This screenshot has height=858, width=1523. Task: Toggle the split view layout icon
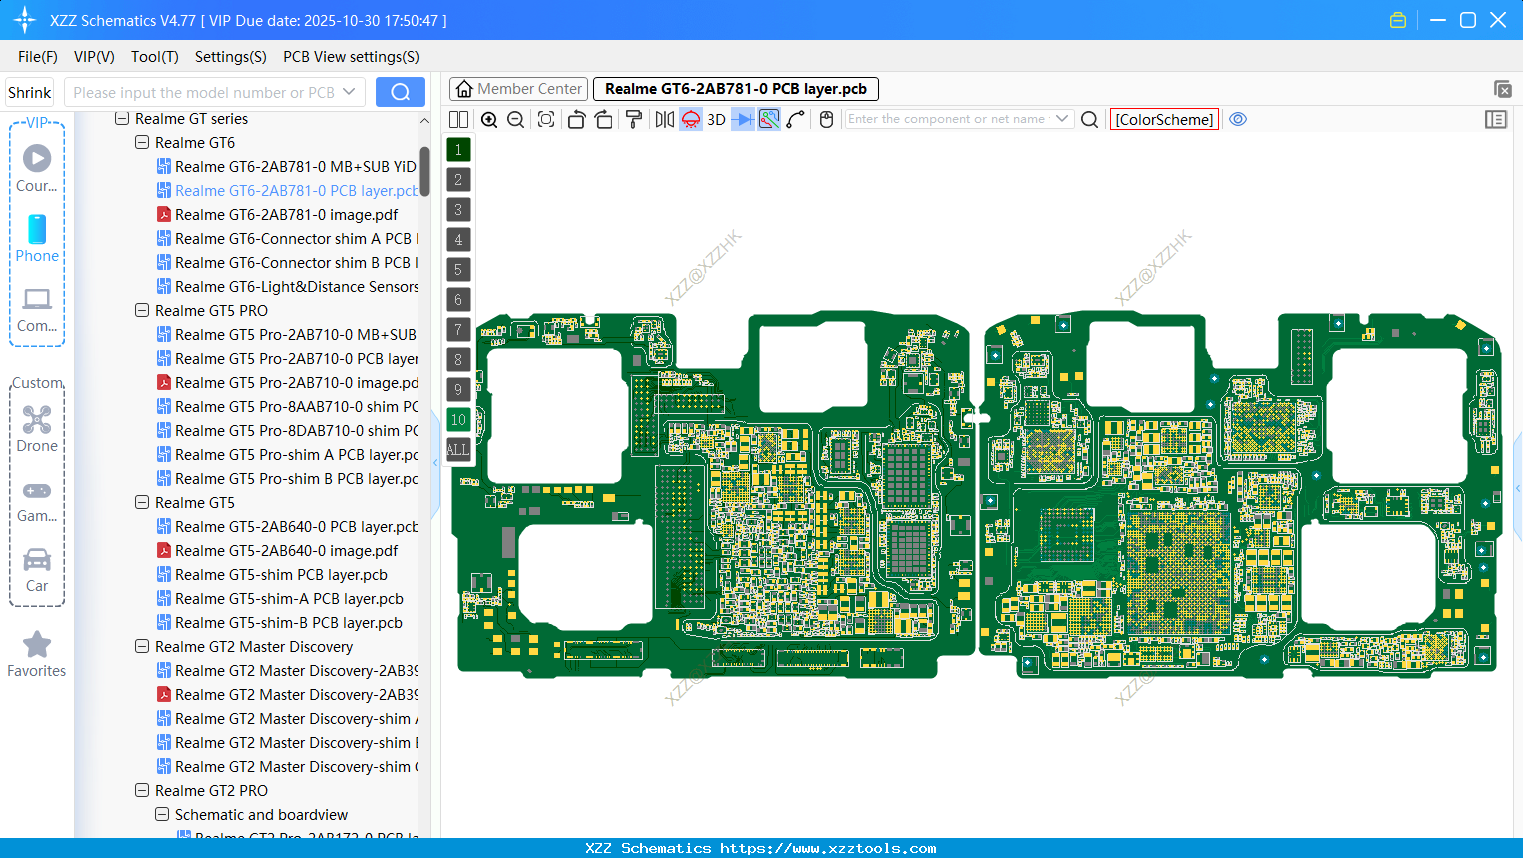(458, 120)
